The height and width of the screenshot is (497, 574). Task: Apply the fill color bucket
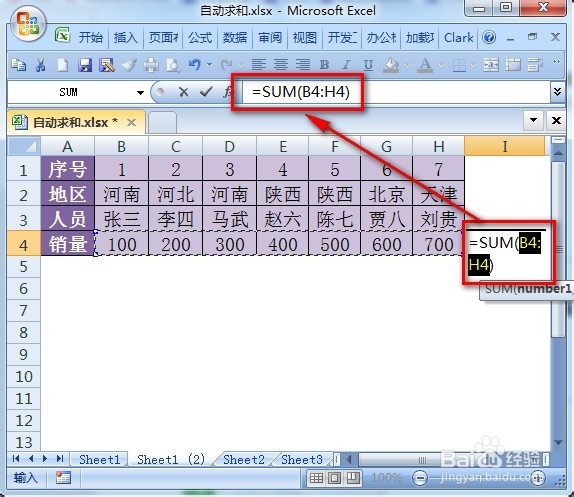click(x=391, y=65)
